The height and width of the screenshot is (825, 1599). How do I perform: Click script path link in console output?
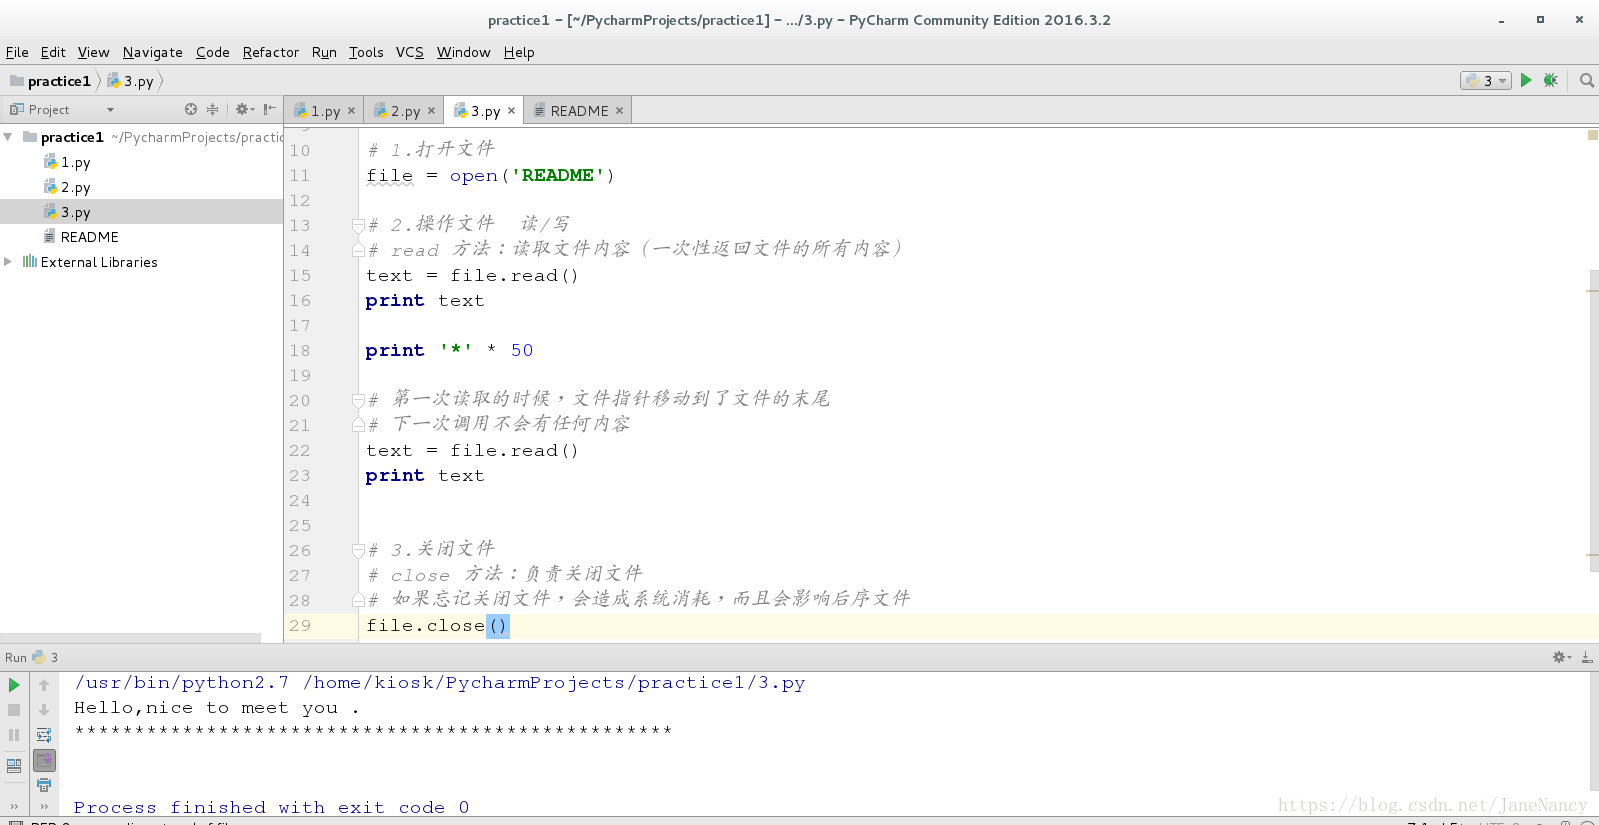coord(555,683)
